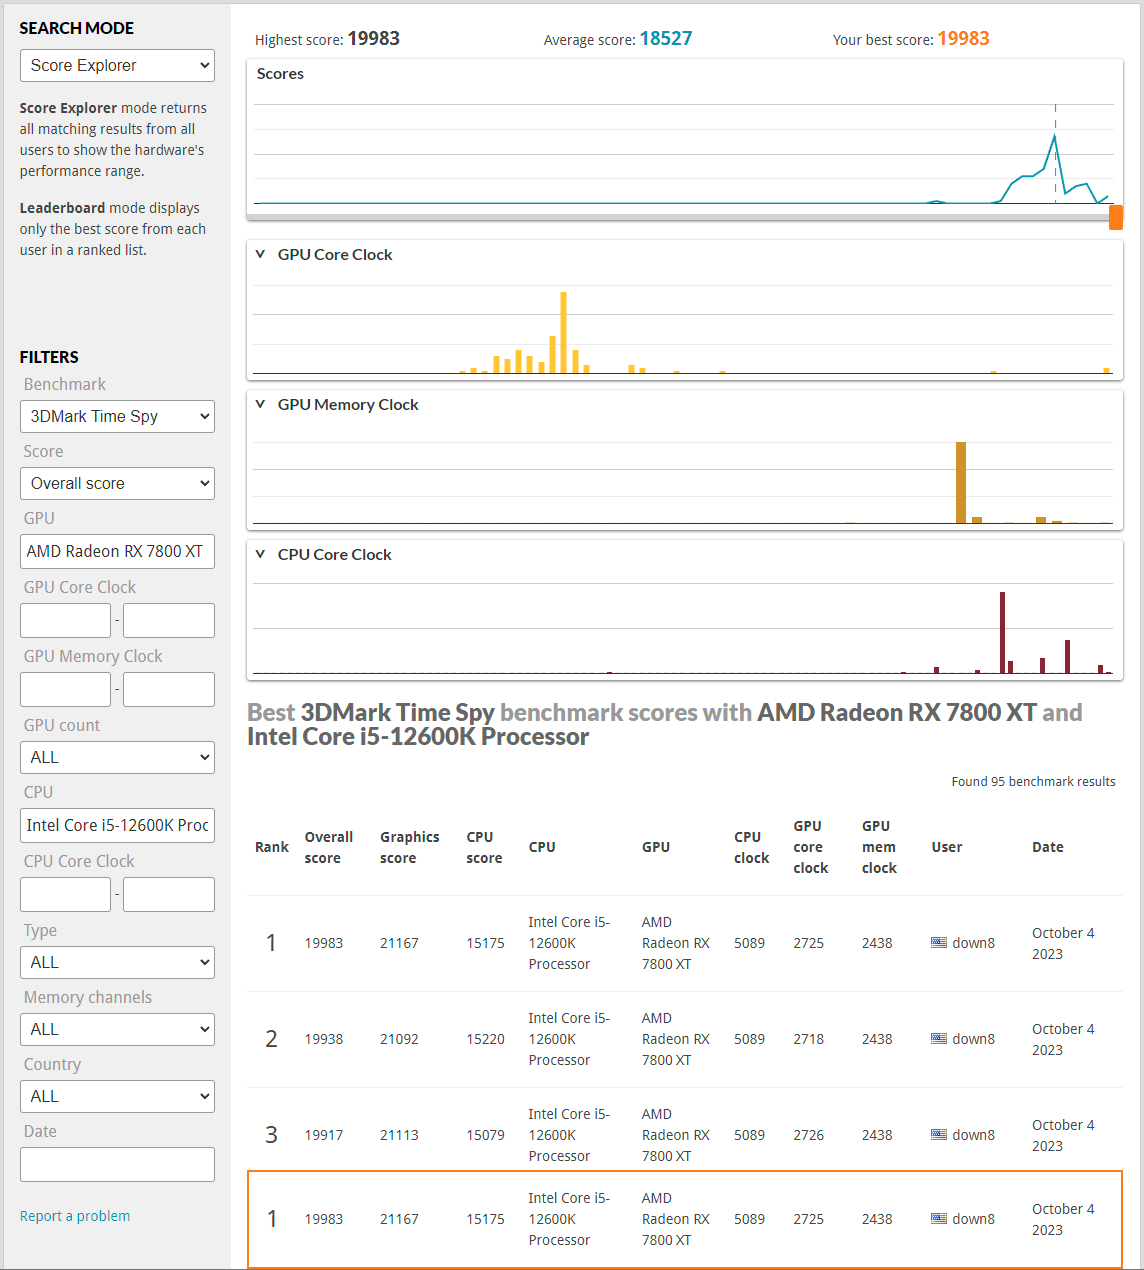The height and width of the screenshot is (1270, 1144).
Task: Click the GPU Memory Clock maximum field
Action: click(169, 689)
